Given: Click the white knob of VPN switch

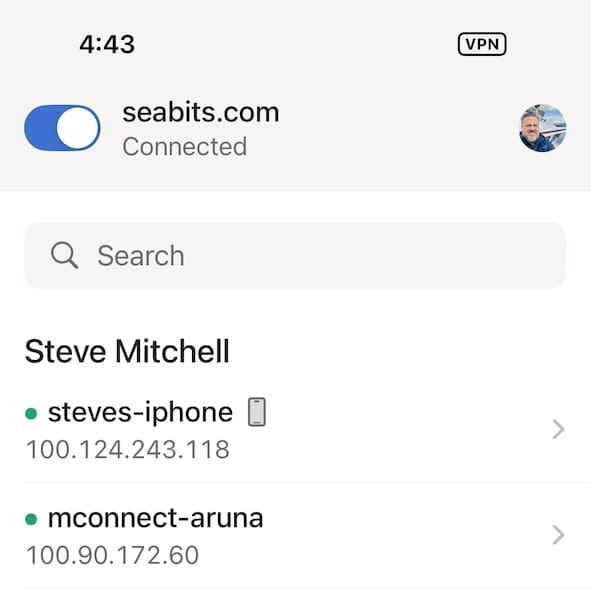Looking at the screenshot, I should click(77, 128).
